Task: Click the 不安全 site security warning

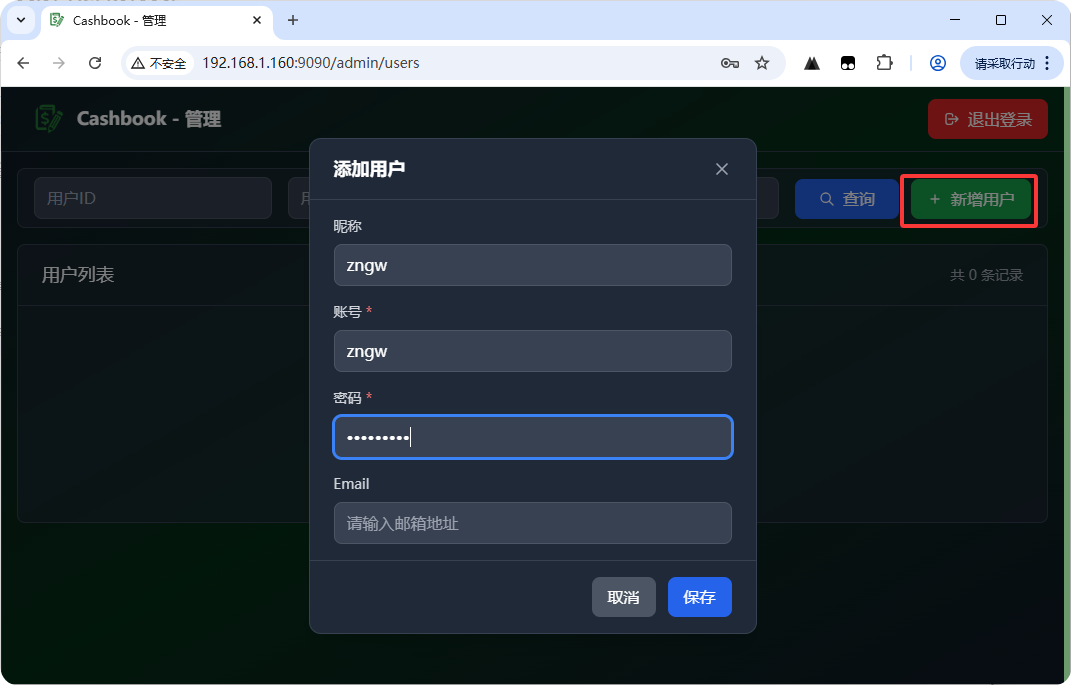Action: coord(158,63)
